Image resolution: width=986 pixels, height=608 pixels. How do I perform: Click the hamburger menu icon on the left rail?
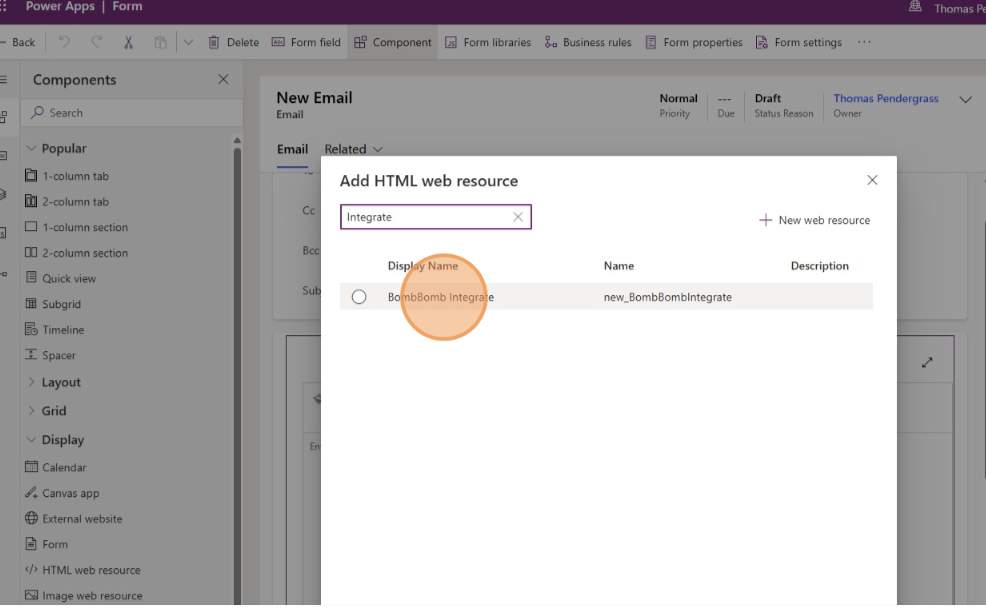pos(4,79)
